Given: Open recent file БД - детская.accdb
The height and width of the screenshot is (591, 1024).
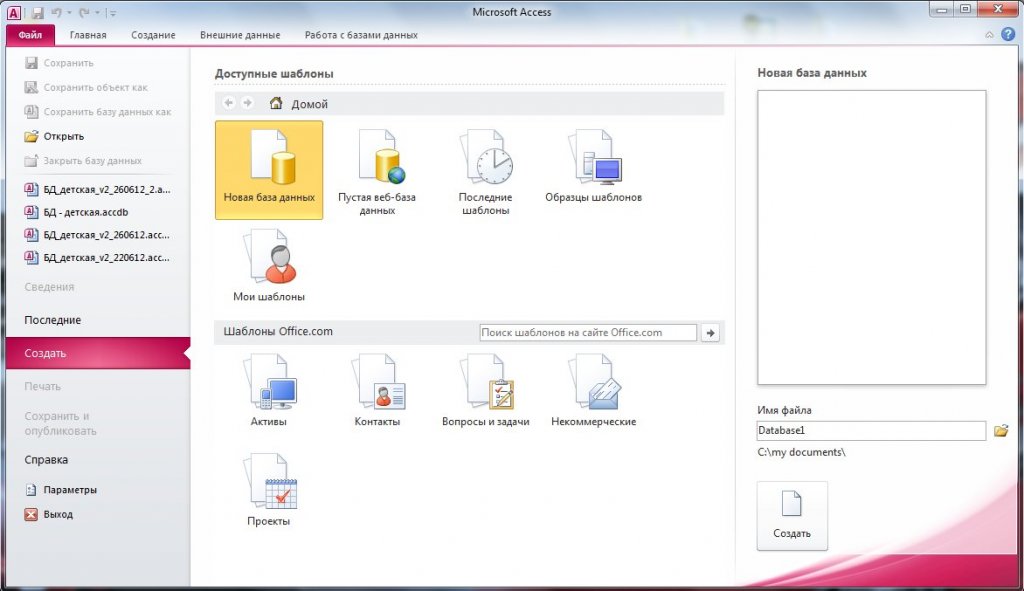Looking at the screenshot, I should (x=76, y=212).
